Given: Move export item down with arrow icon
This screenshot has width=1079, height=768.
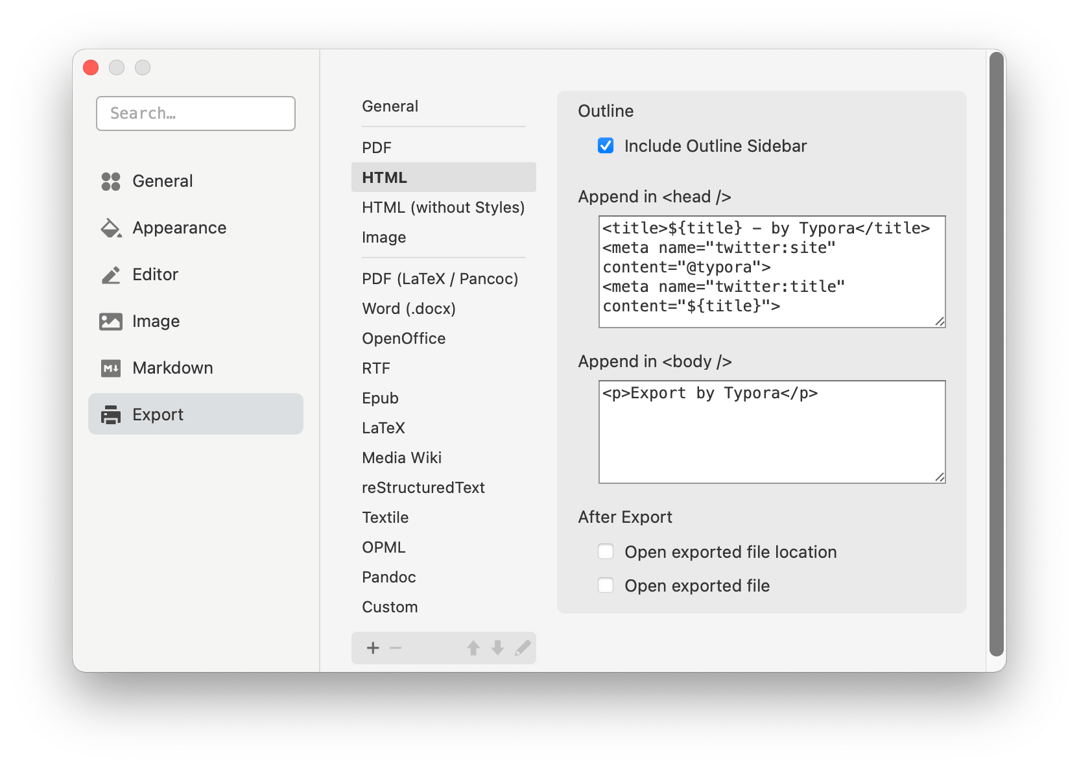Looking at the screenshot, I should tap(498, 648).
